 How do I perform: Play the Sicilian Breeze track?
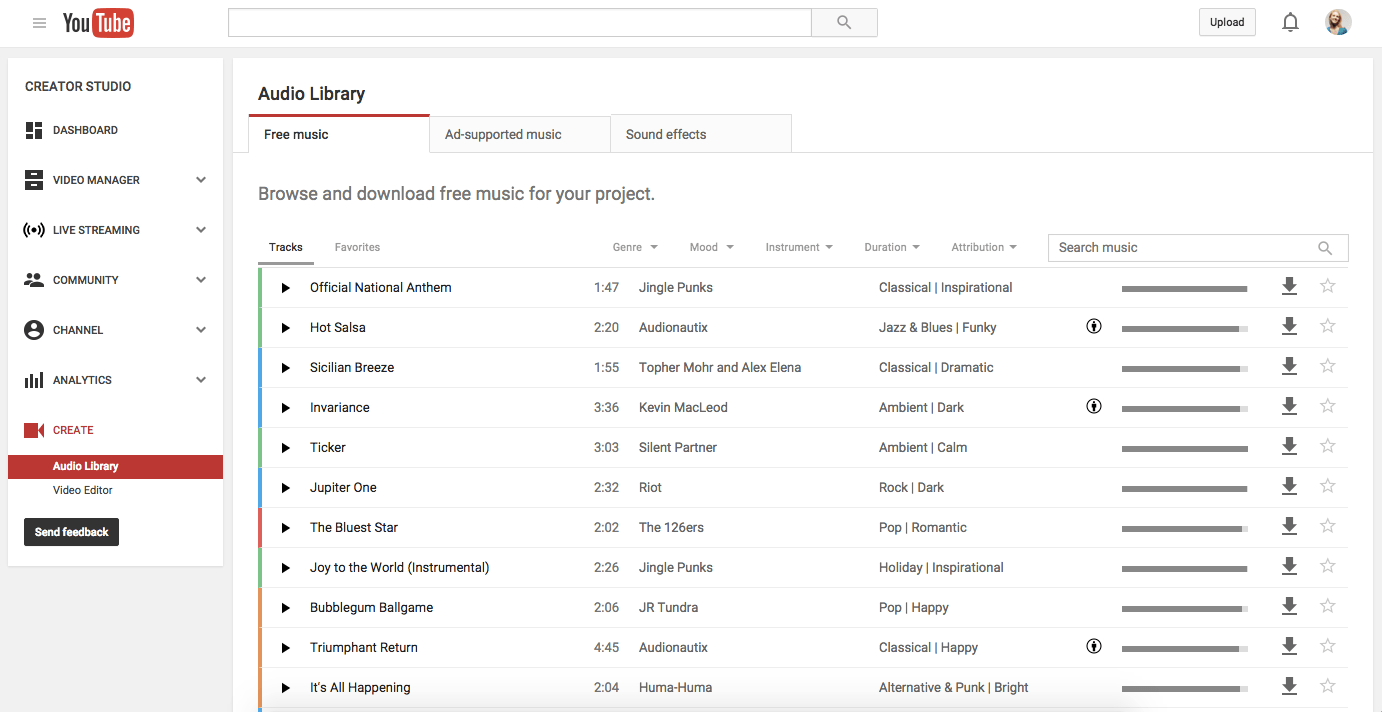tap(285, 368)
